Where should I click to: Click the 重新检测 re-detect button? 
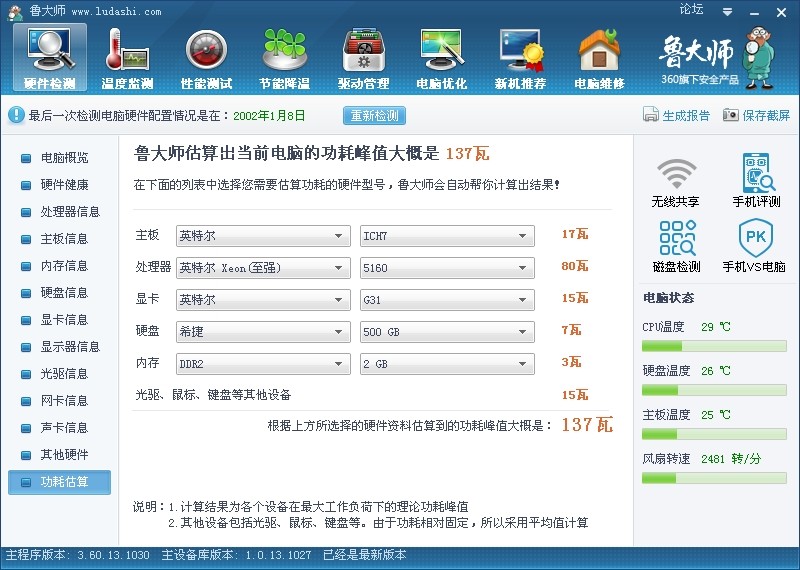point(375,115)
